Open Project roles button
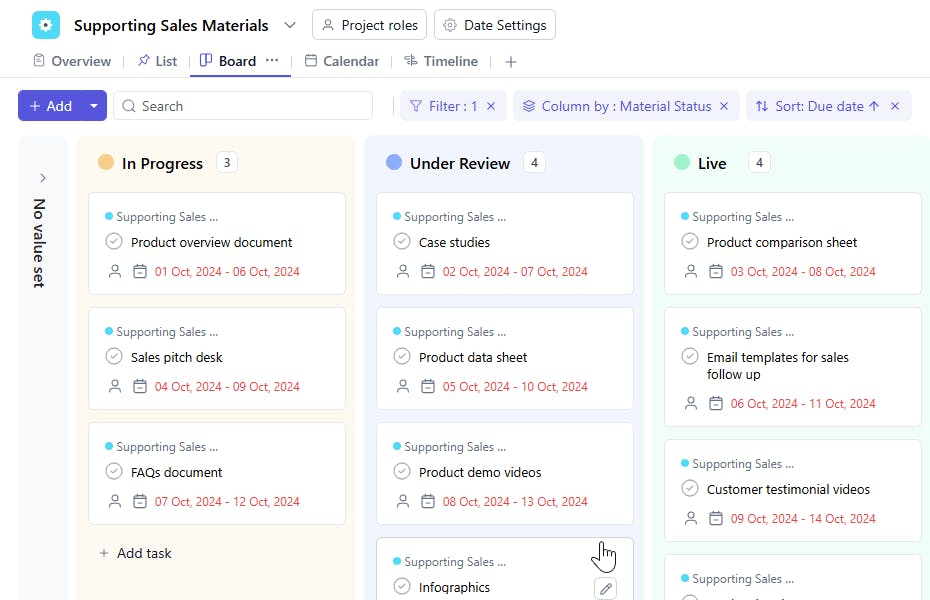The height and width of the screenshot is (600, 930). [x=370, y=25]
